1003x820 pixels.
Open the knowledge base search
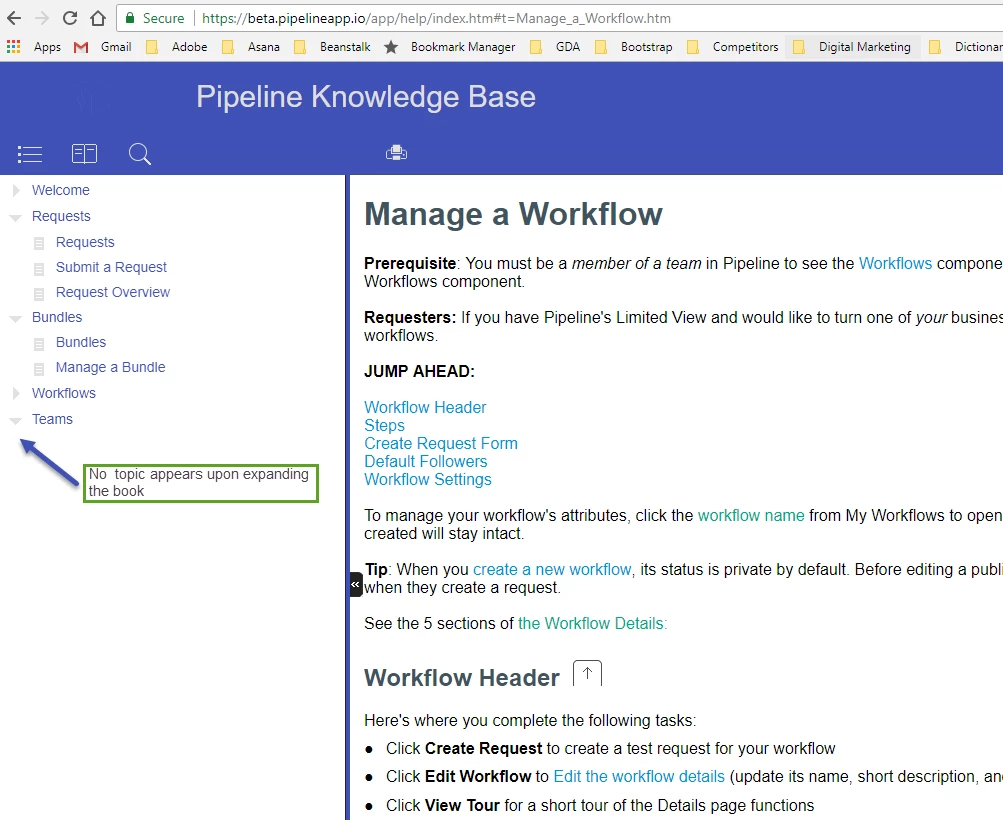(x=139, y=154)
